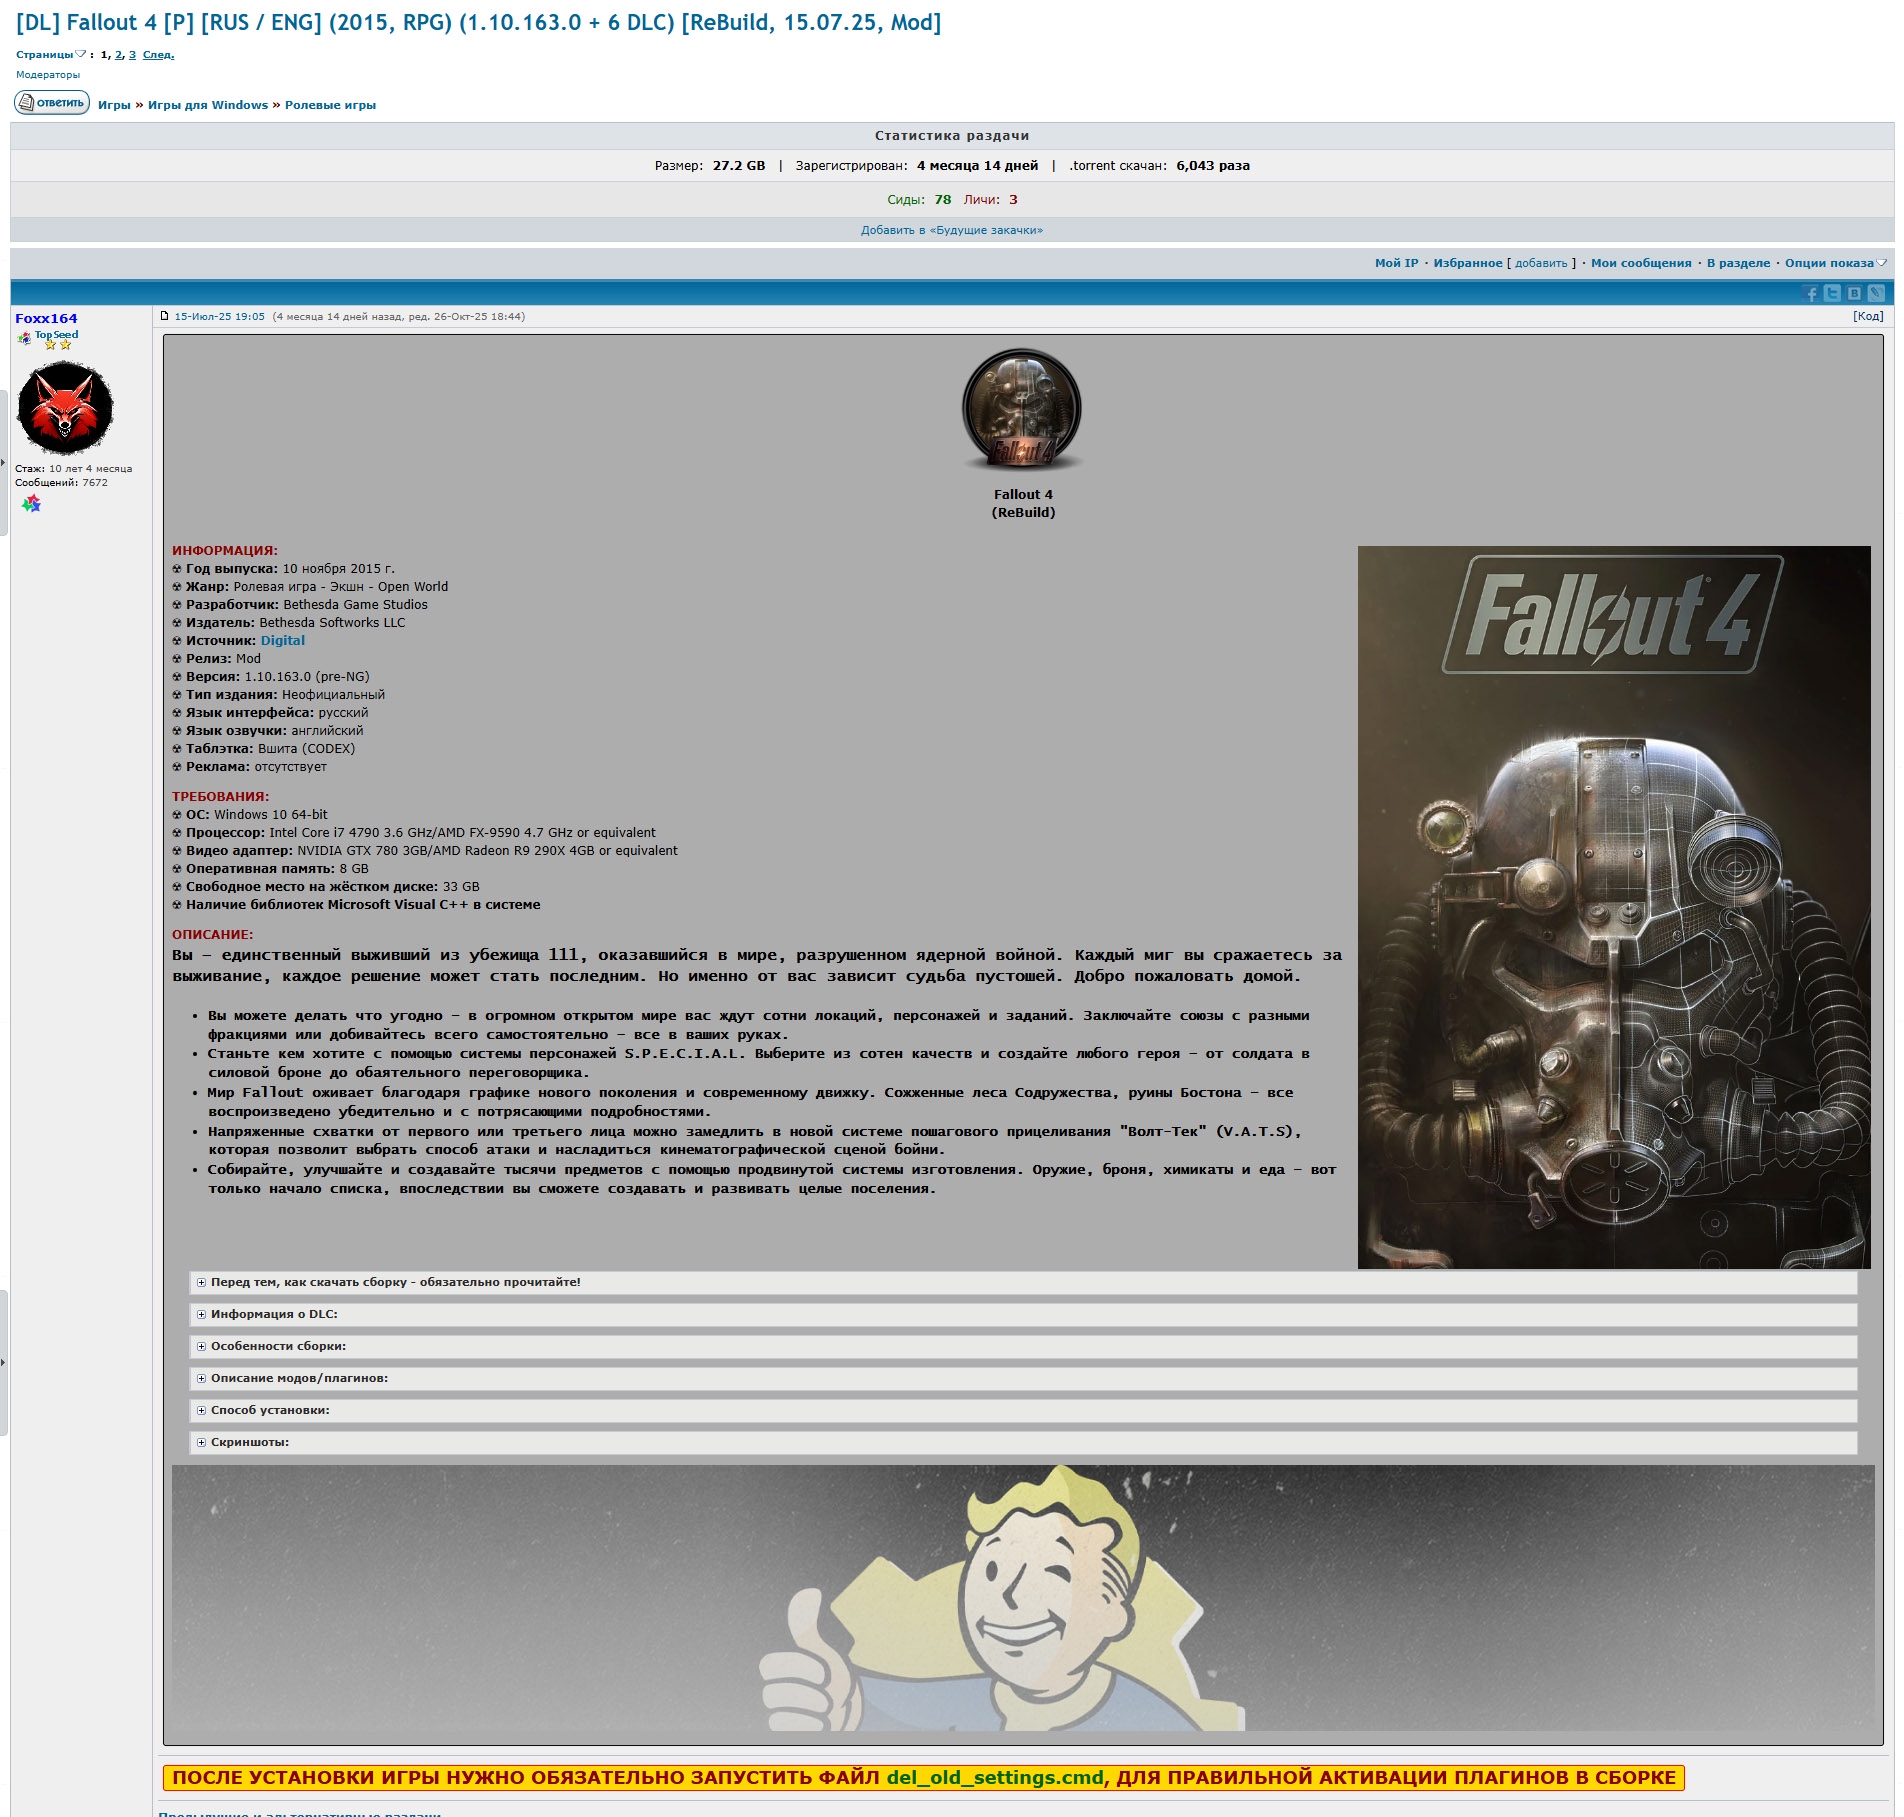Open the 'Ролевые игры' breadcrumb
The image size is (1904, 1817).
[x=330, y=105]
